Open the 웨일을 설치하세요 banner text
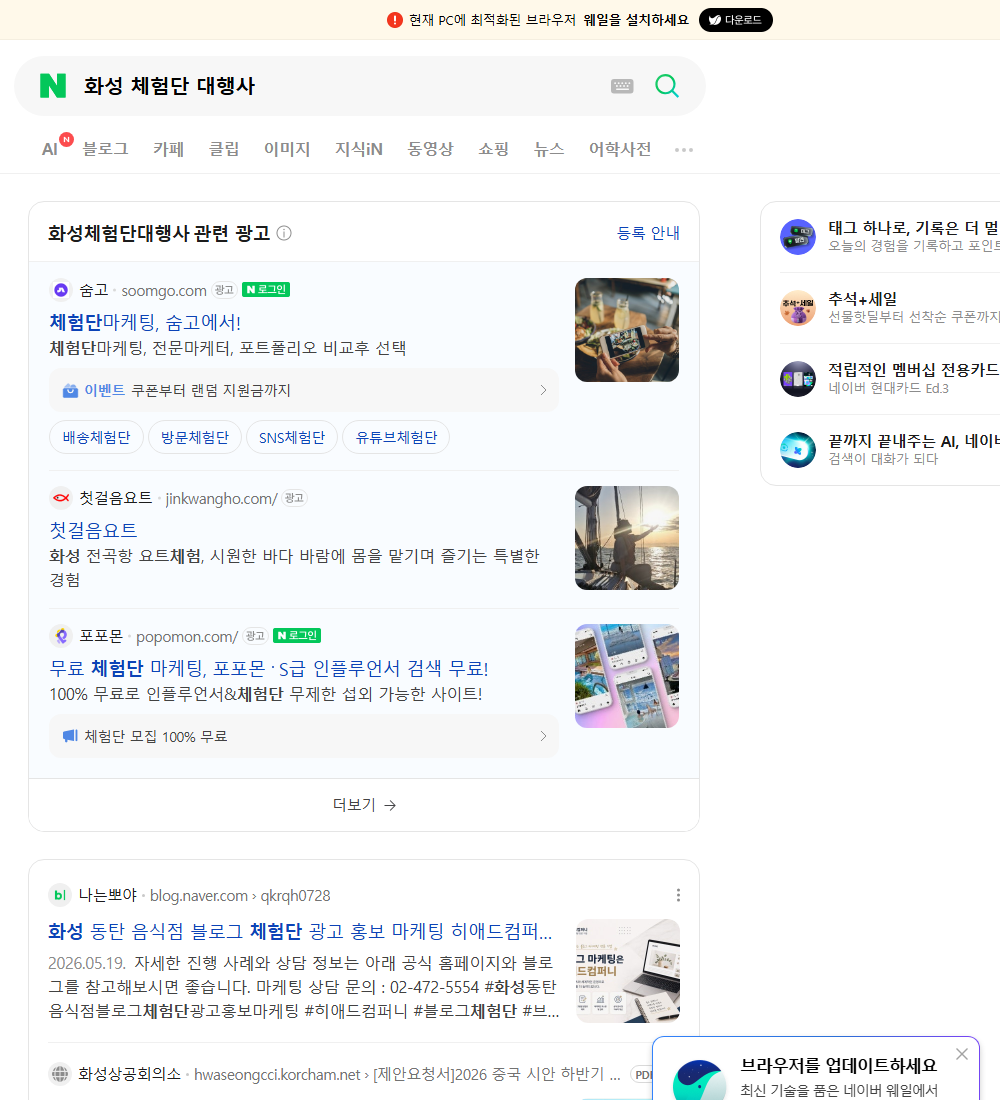The height and width of the screenshot is (1100, 1000). click(636, 20)
